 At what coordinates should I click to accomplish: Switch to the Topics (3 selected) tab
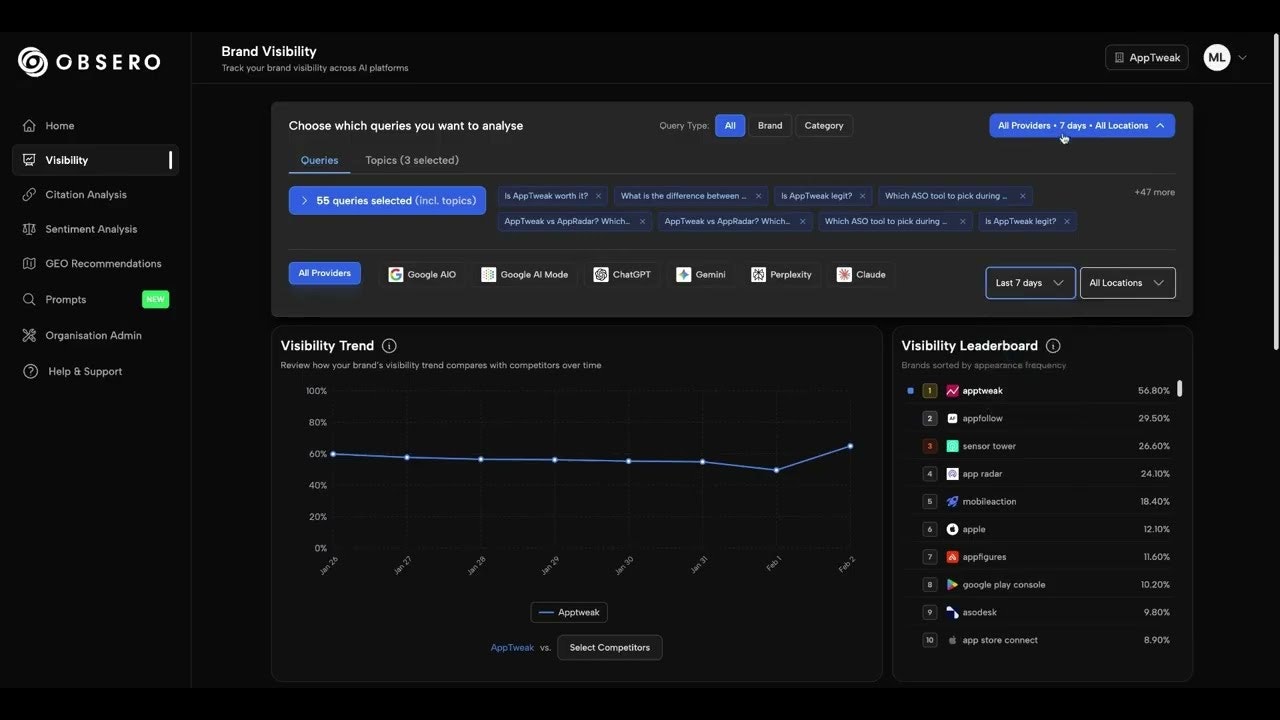tap(412, 161)
